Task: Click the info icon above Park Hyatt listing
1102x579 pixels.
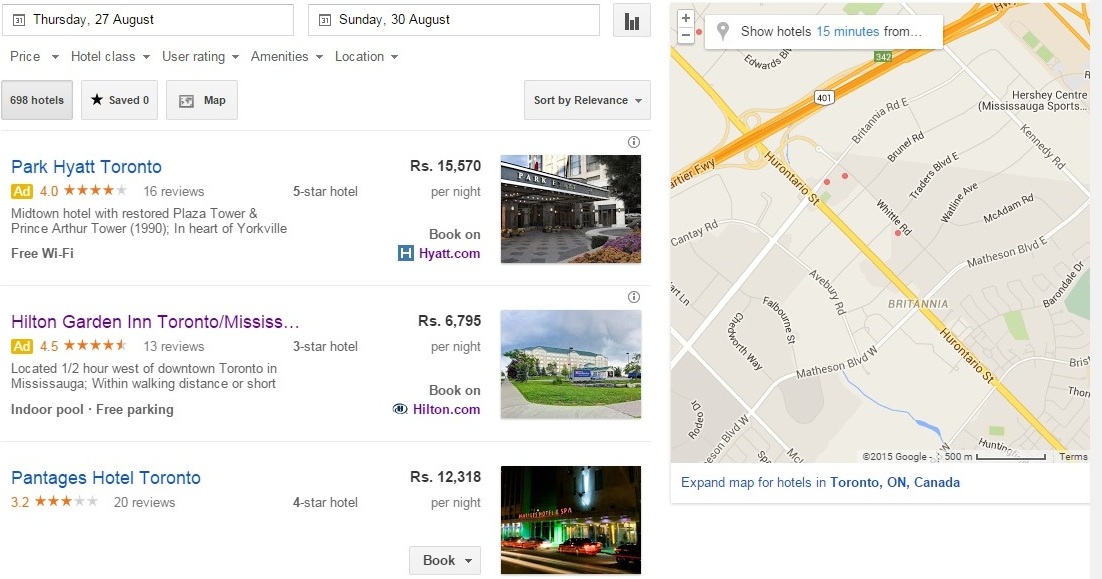Action: click(633, 142)
